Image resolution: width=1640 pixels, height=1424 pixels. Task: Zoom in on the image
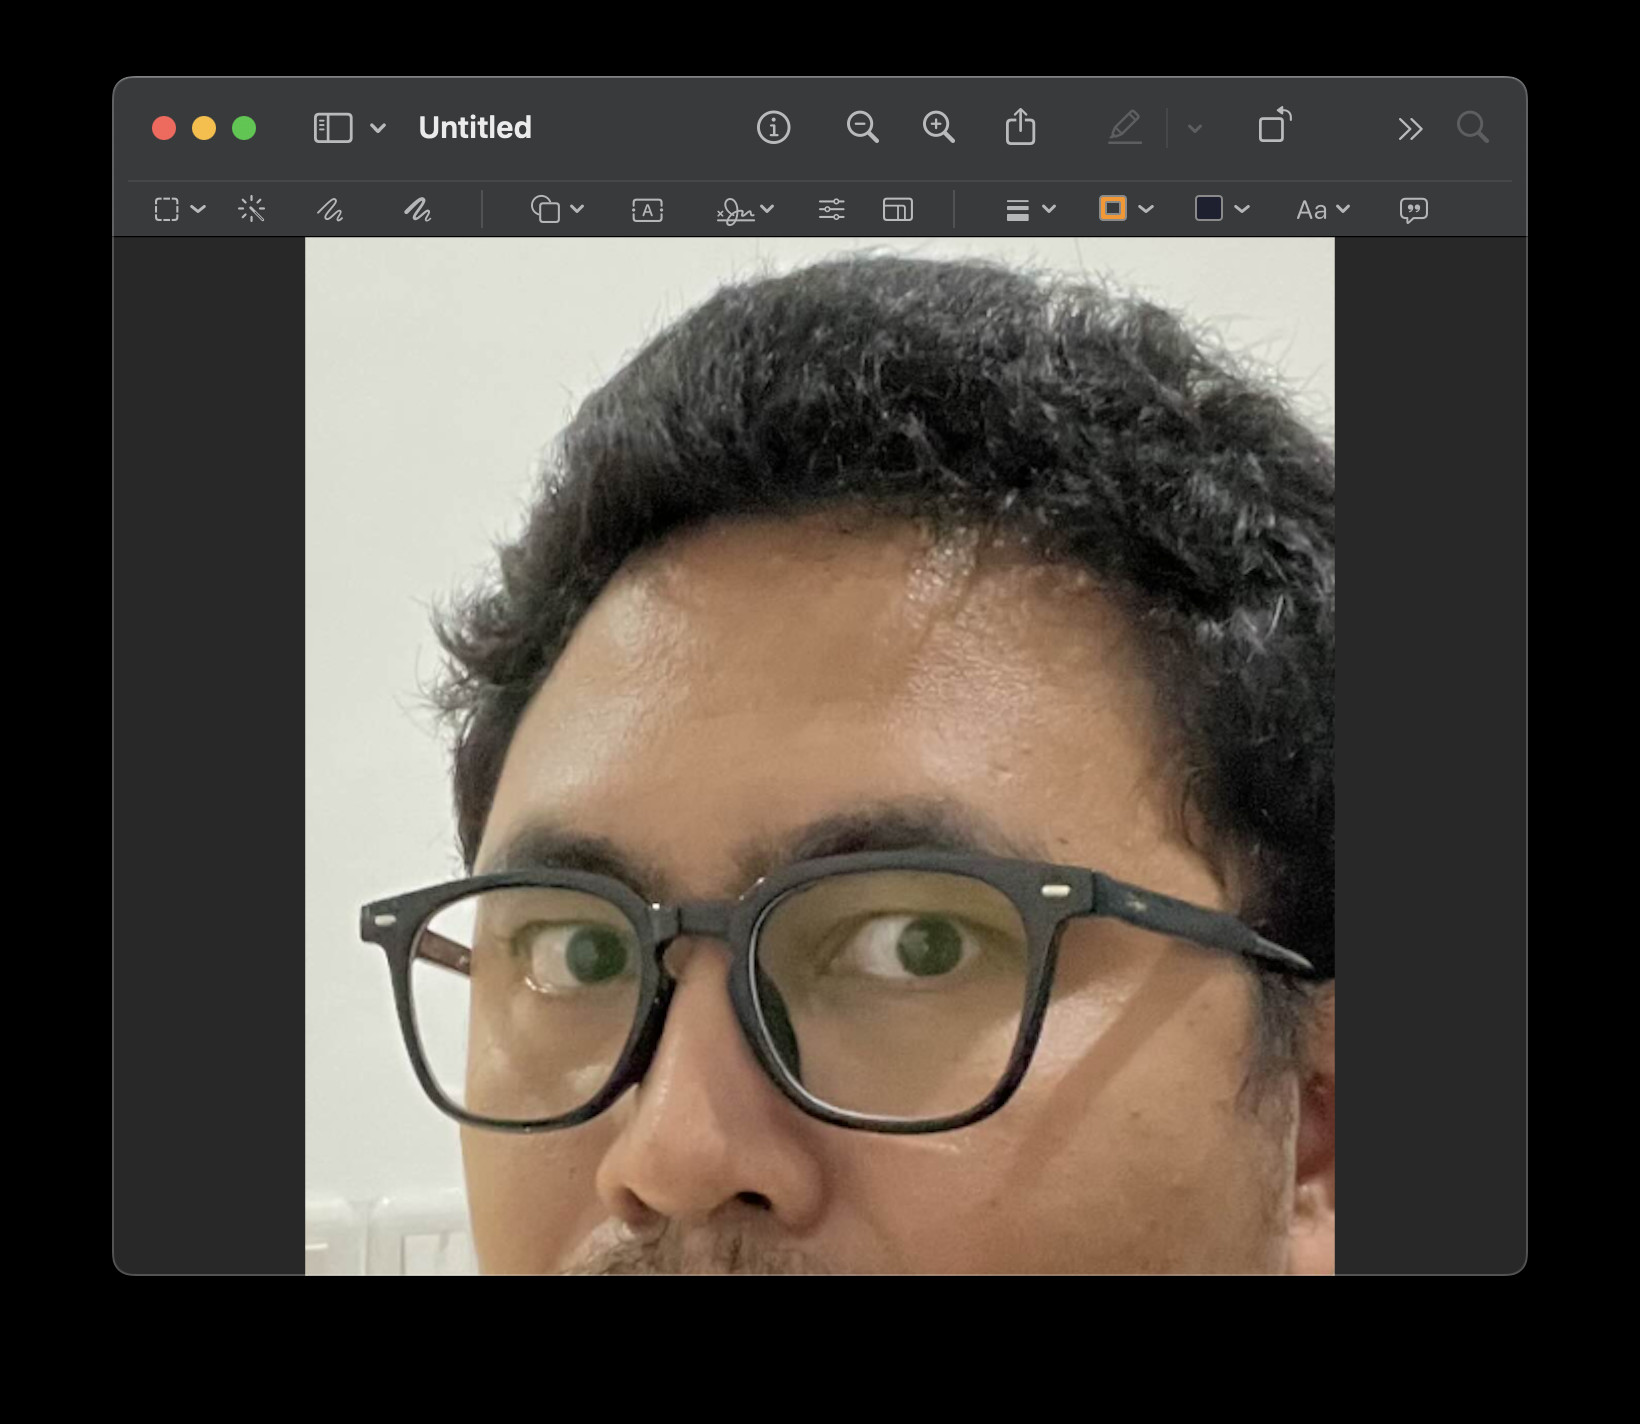point(938,127)
